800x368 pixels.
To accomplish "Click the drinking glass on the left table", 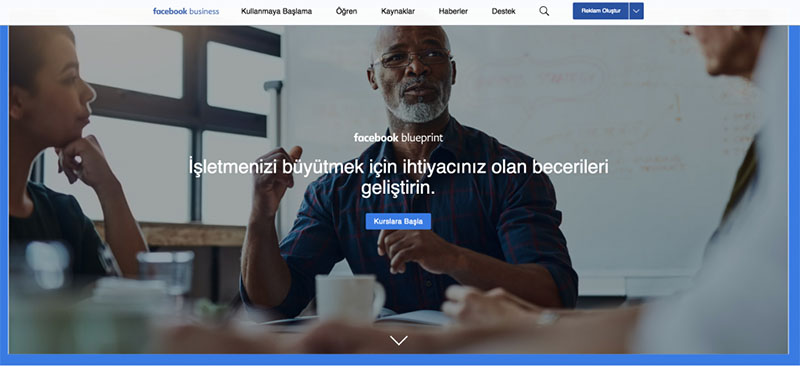I will click(165, 273).
